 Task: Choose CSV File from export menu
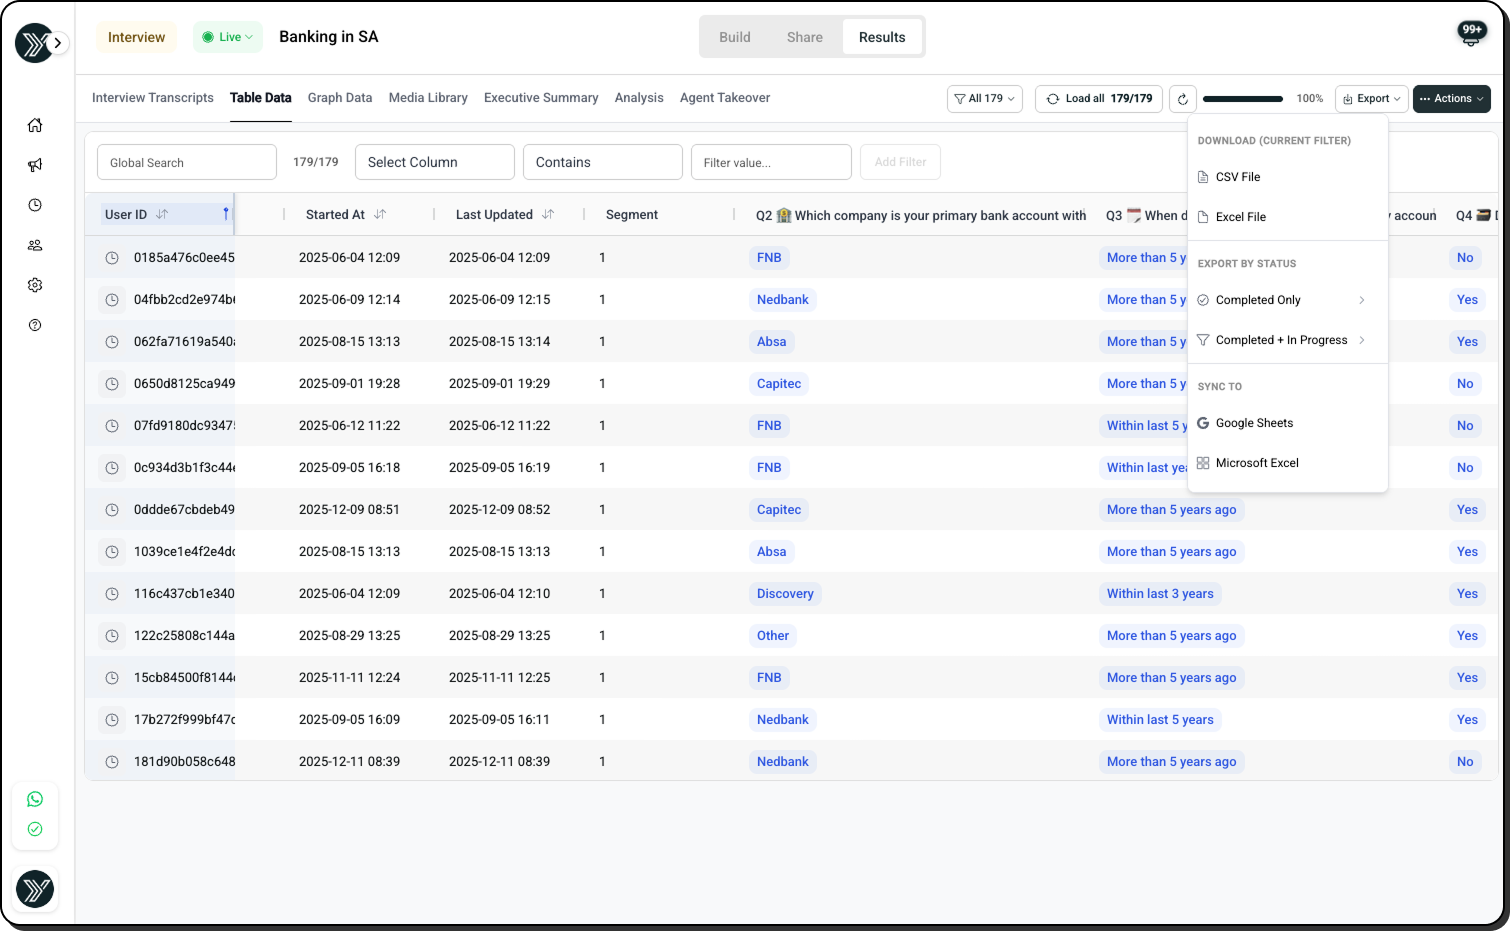[1237, 177]
